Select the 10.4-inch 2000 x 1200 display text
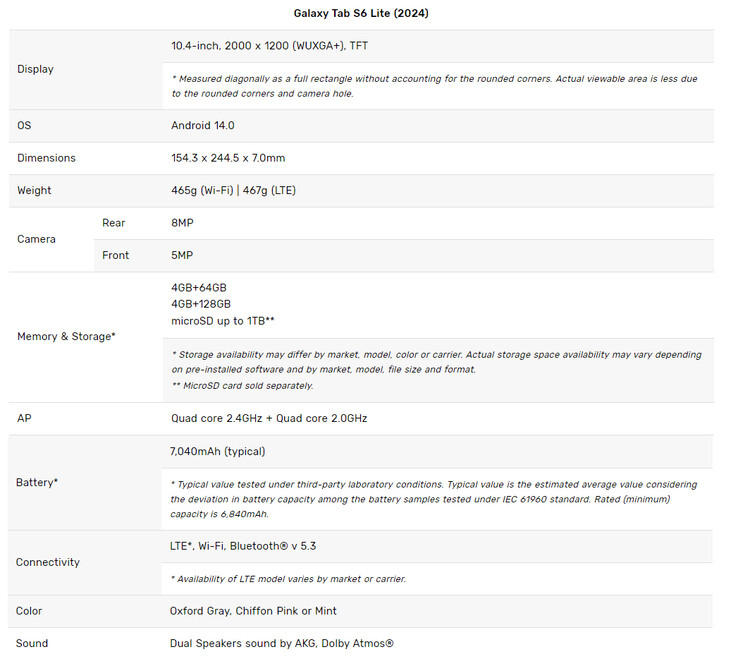Screen dimensions: 738x659 (x=270, y=45)
